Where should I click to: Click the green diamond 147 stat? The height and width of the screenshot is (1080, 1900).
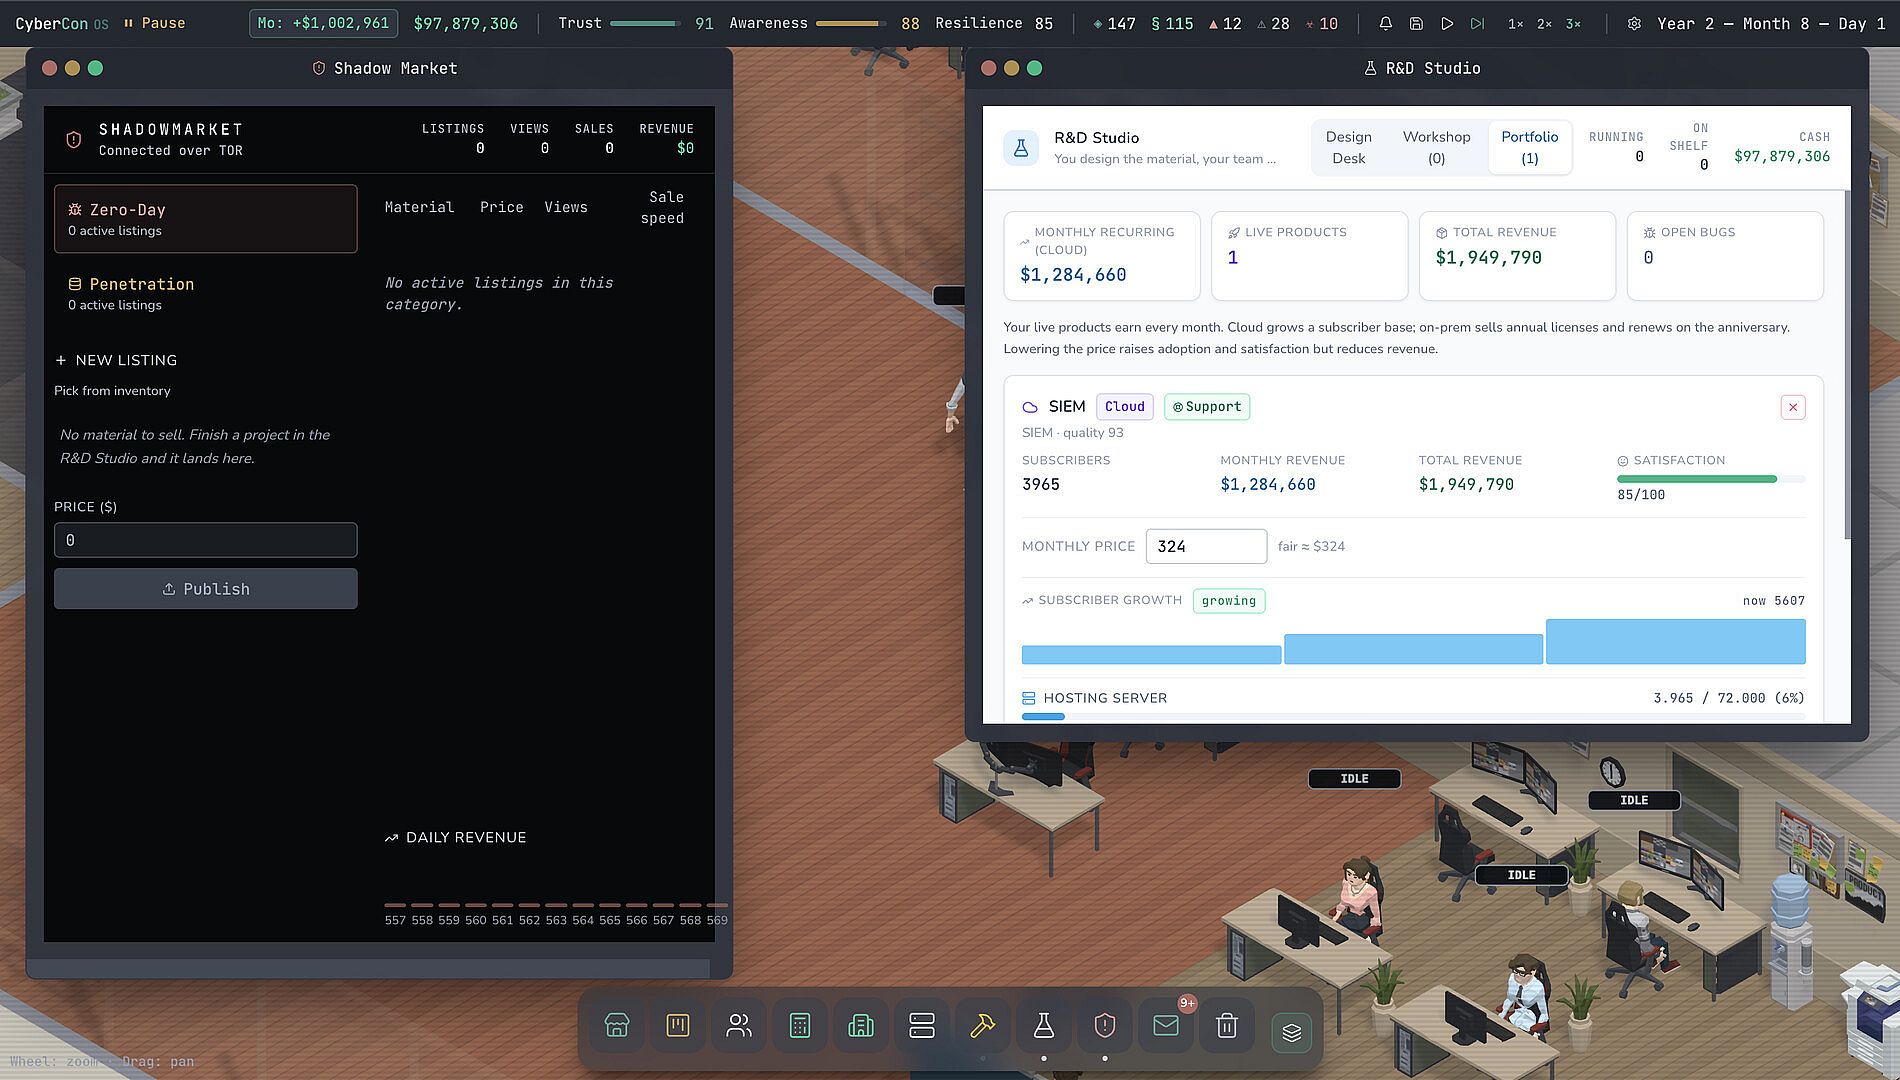[x=1114, y=23]
